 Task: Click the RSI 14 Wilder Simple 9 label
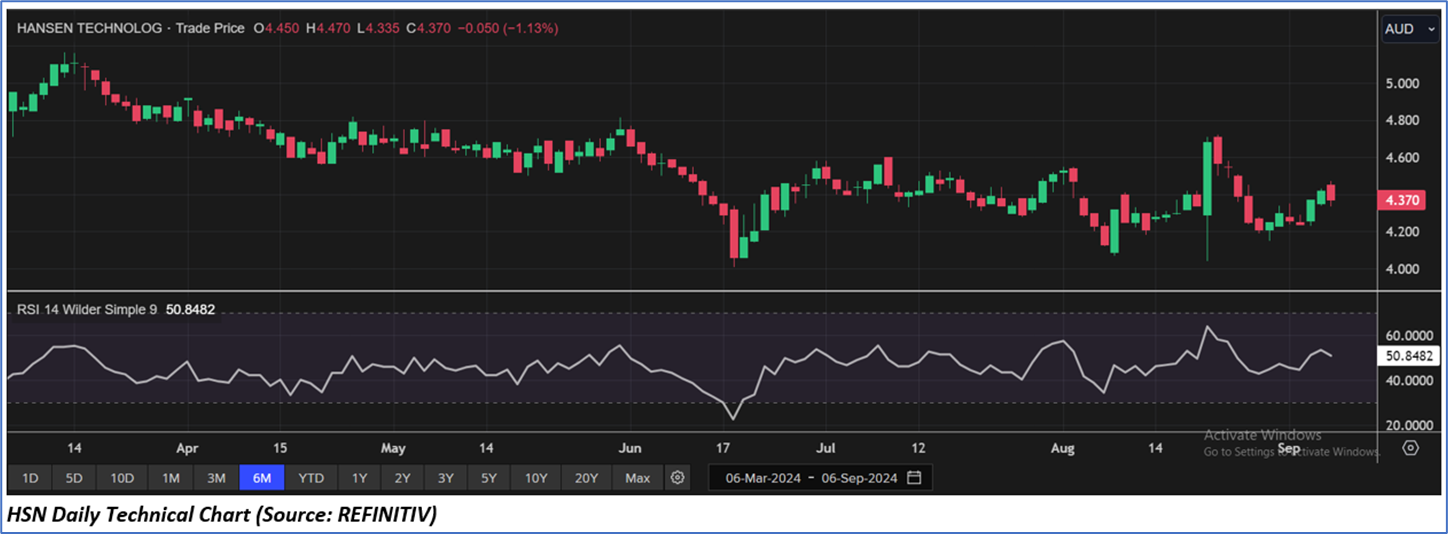(x=87, y=310)
